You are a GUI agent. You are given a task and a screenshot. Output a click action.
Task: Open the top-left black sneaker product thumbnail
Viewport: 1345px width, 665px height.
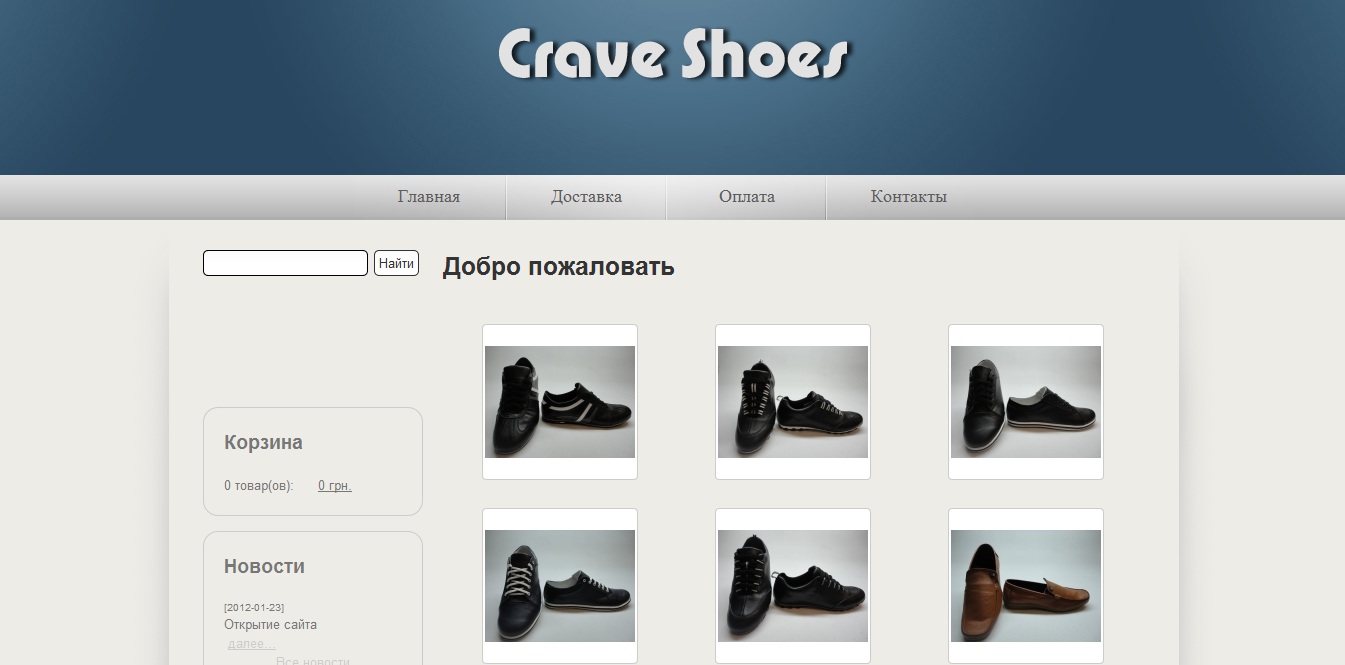coord(559,400)
